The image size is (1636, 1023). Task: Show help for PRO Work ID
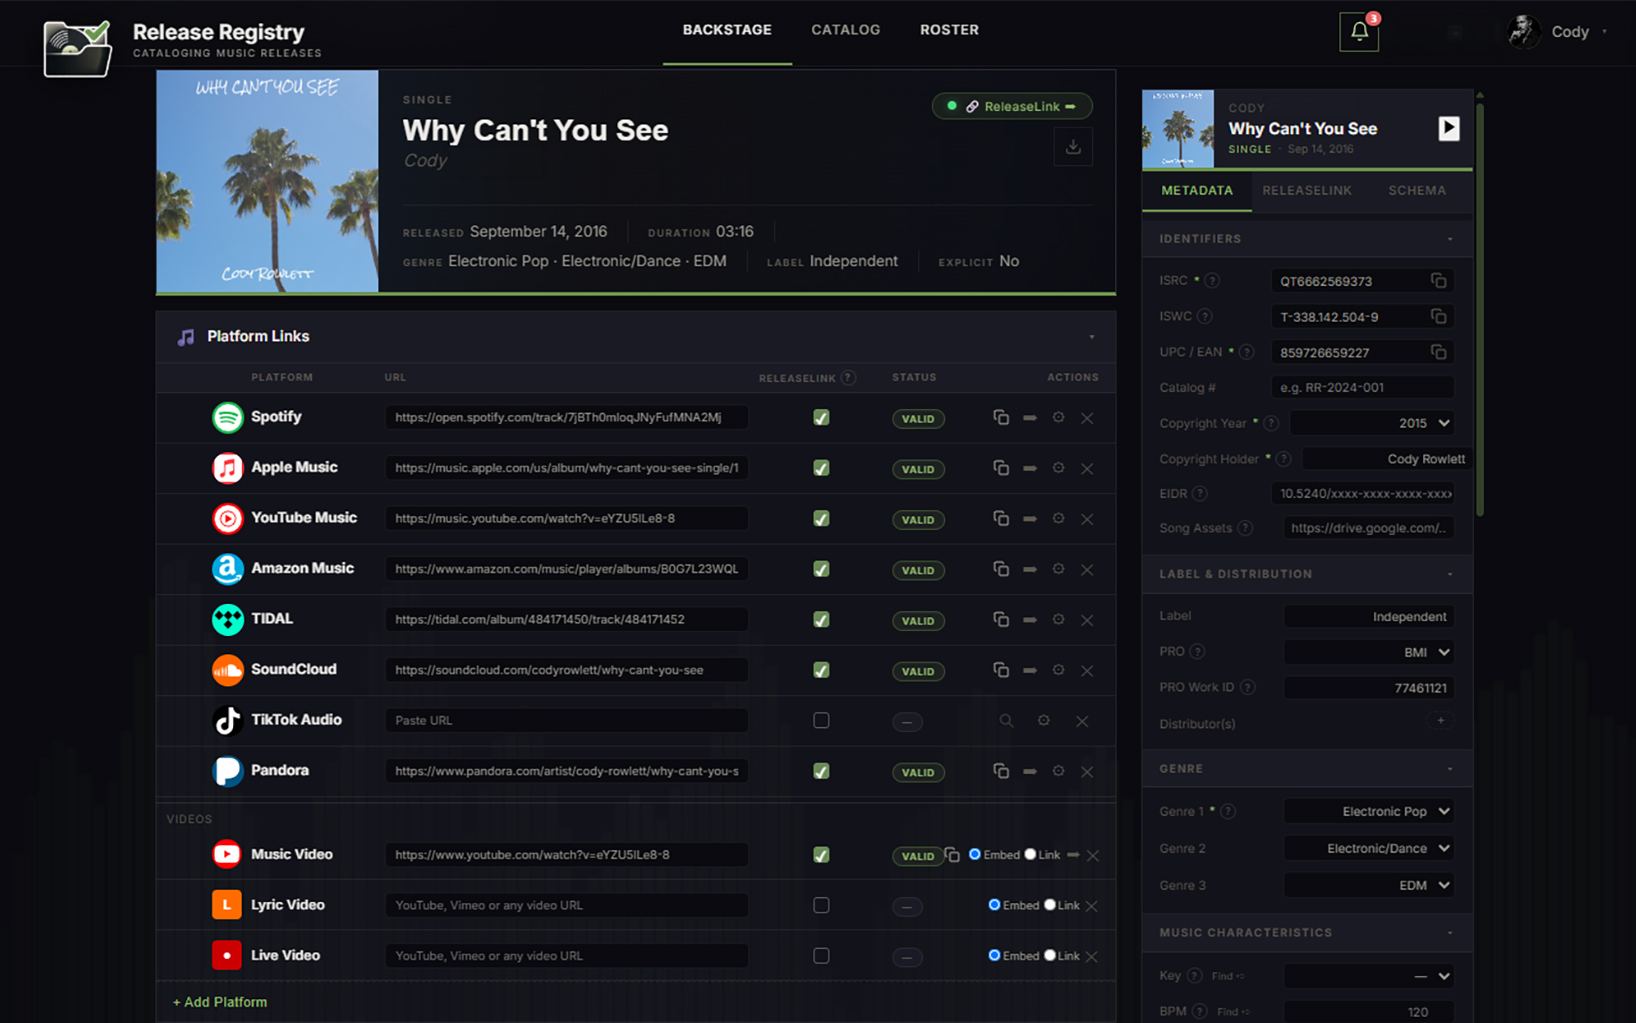pos(1247,687)
